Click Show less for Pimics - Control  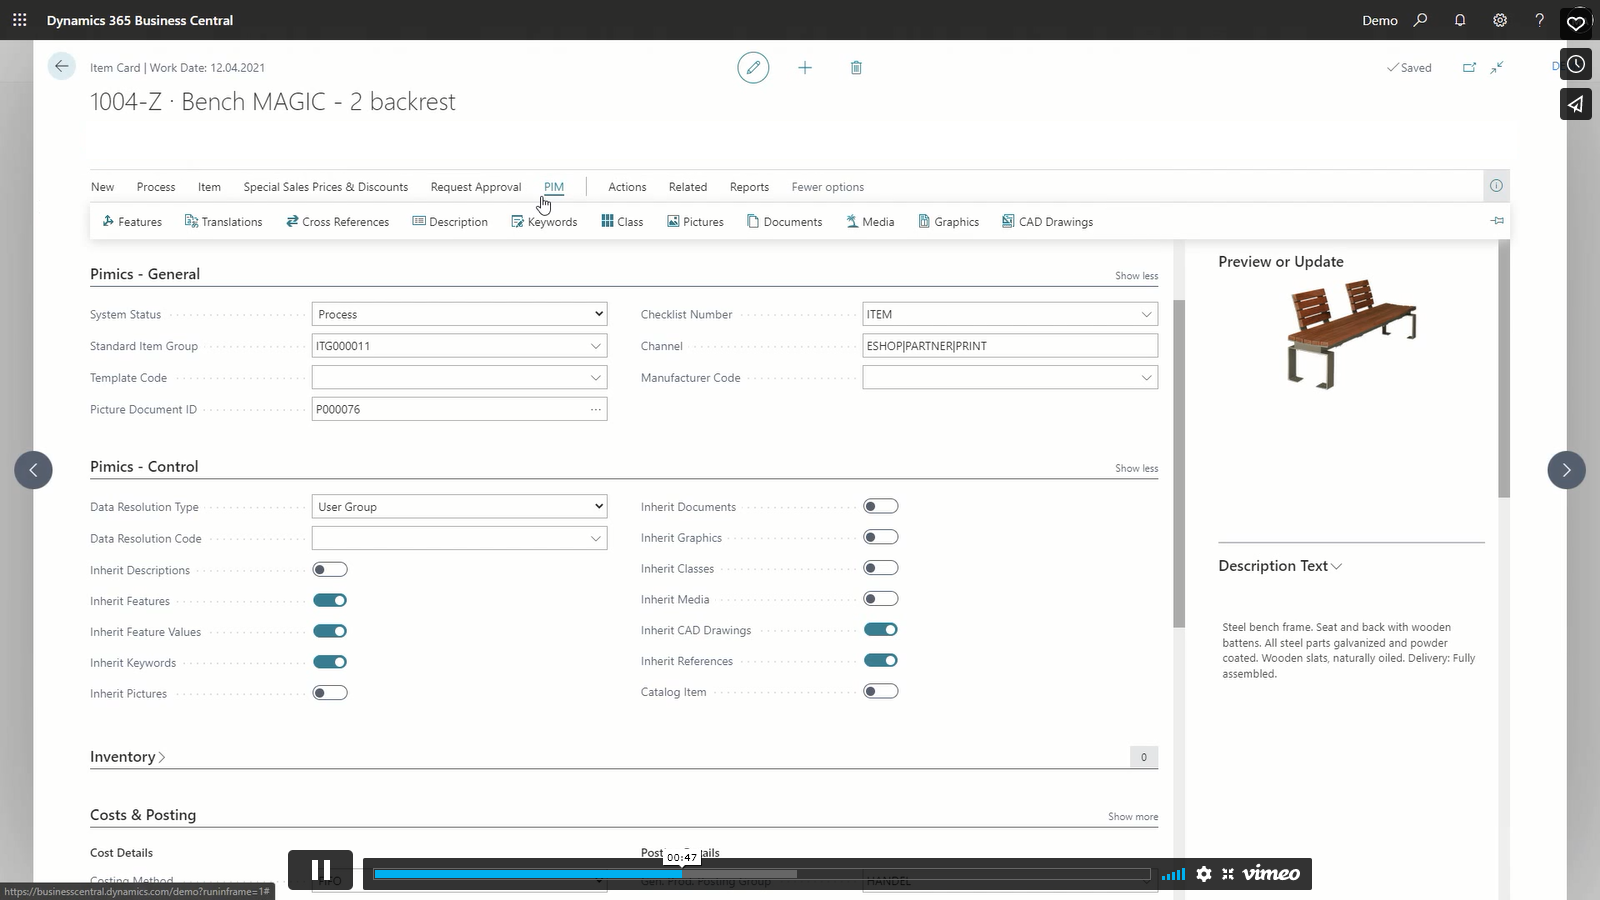click(1137, 468)
